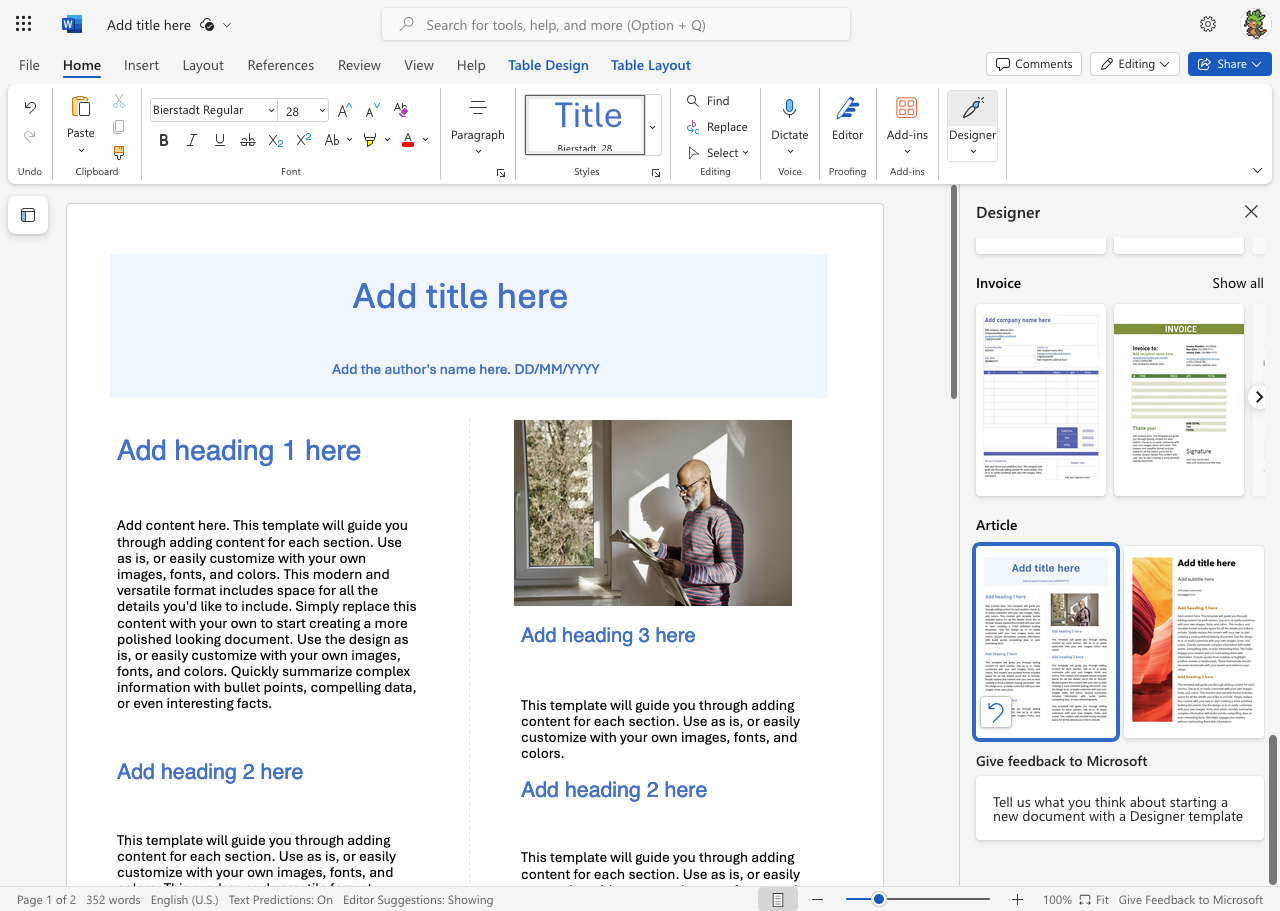Click the Redo arrow
Image resolution: width=1280 pixels, height=911 pixels.
click(x=30, y=136)
